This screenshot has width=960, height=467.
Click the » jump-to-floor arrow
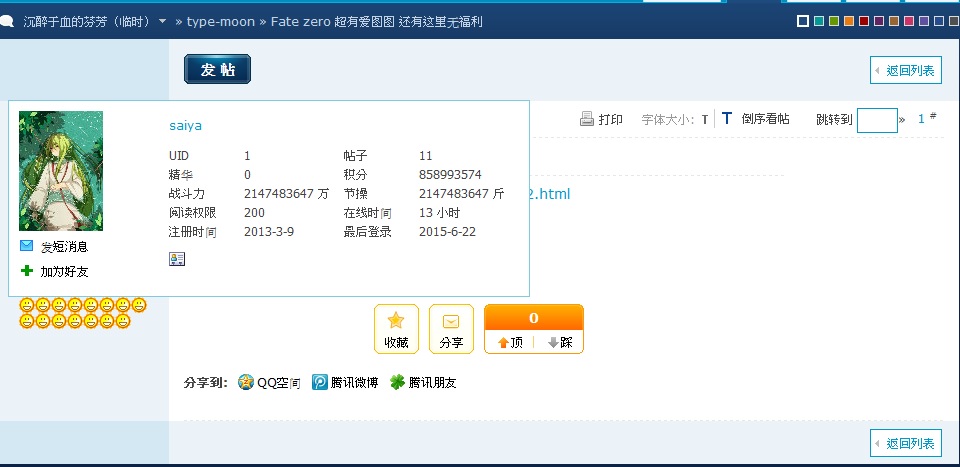(x=902, y=120)
